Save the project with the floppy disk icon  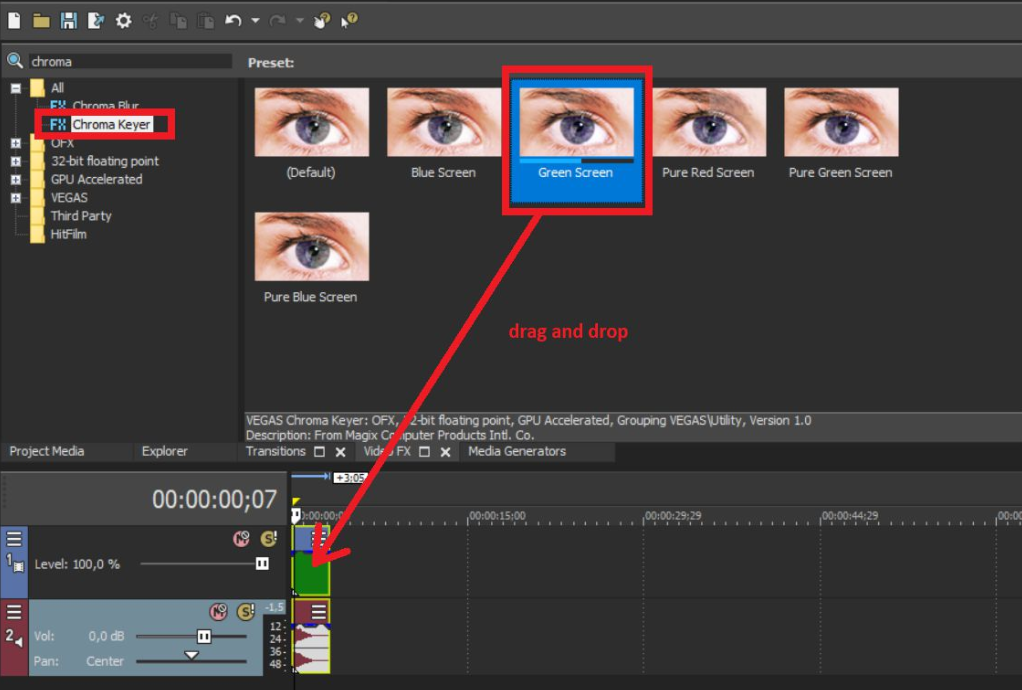tap(68, 20)
